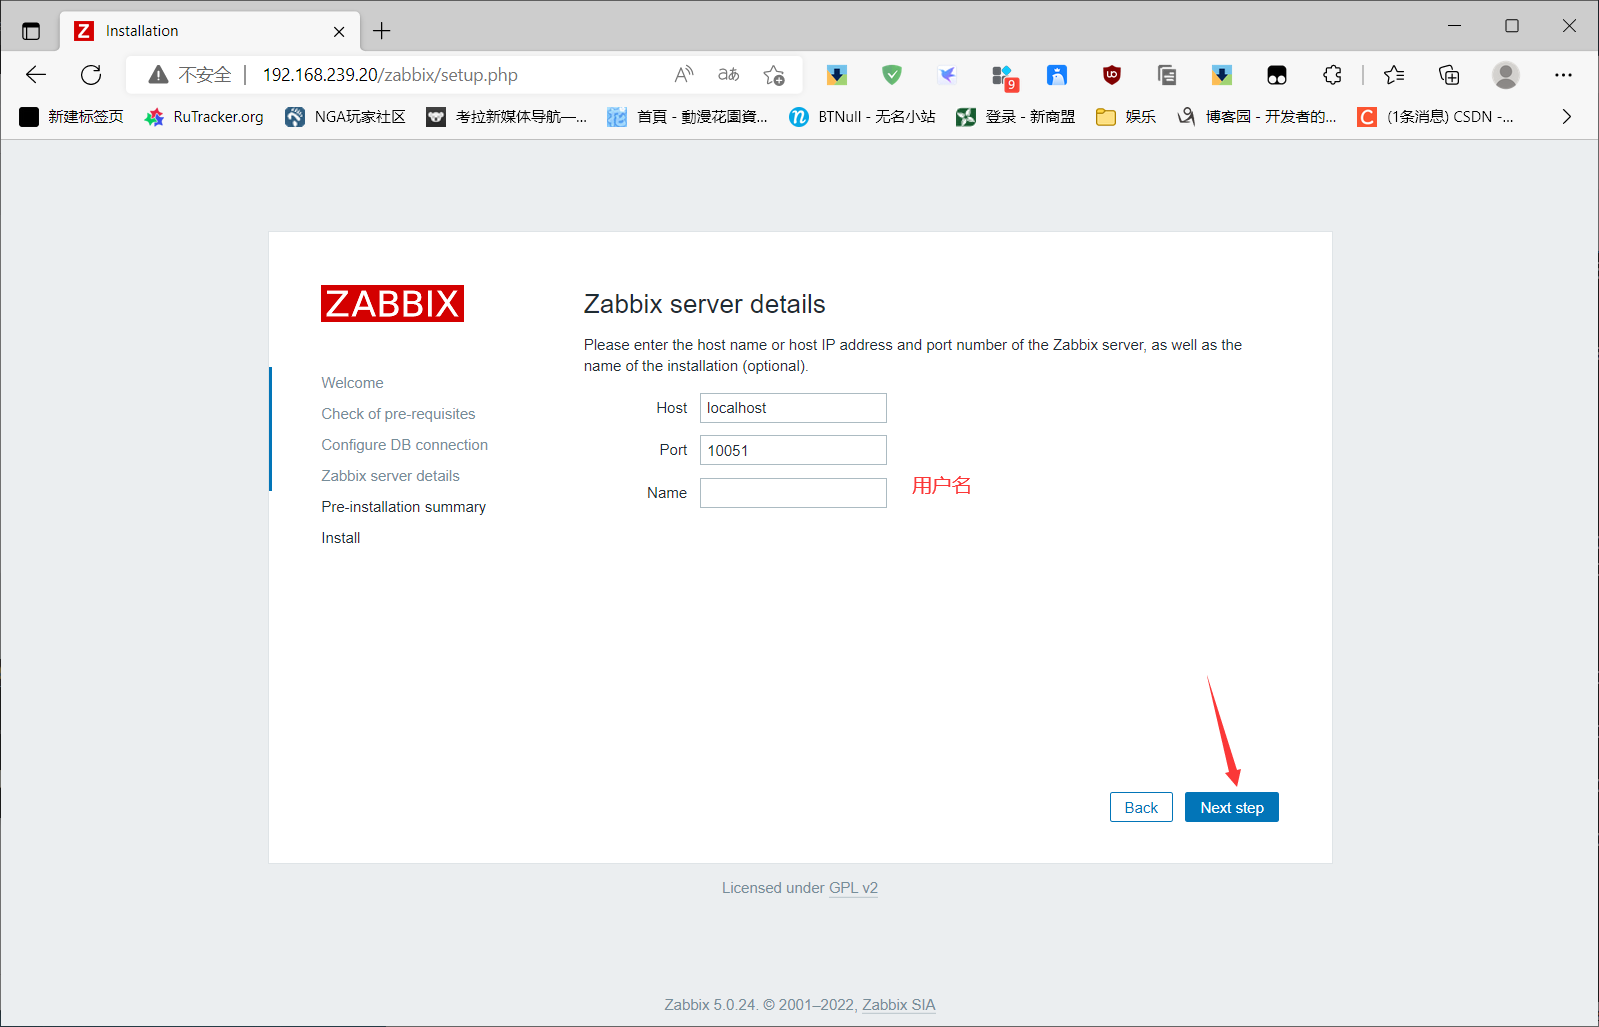Click the not secure warning icon
The width and height of the screenshot is (1599, 1027).
click(x=158, y=75)
